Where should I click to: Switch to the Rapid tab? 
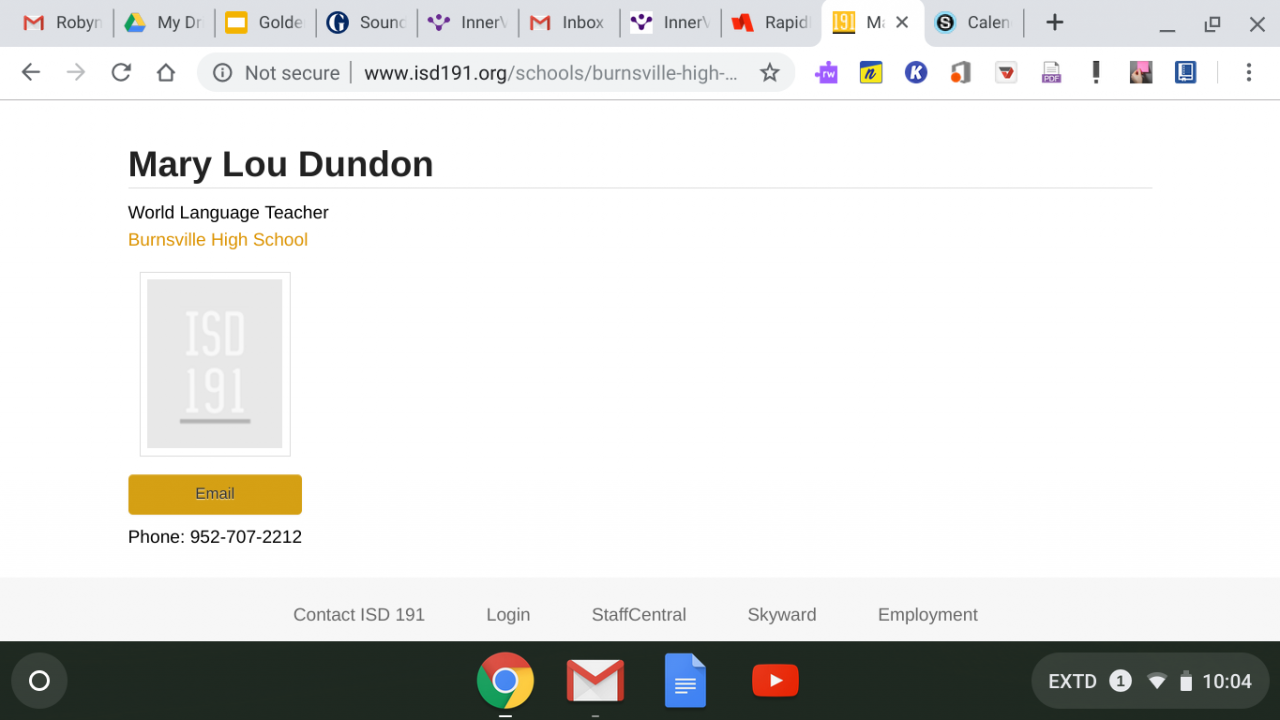click(x=770, y=22)
